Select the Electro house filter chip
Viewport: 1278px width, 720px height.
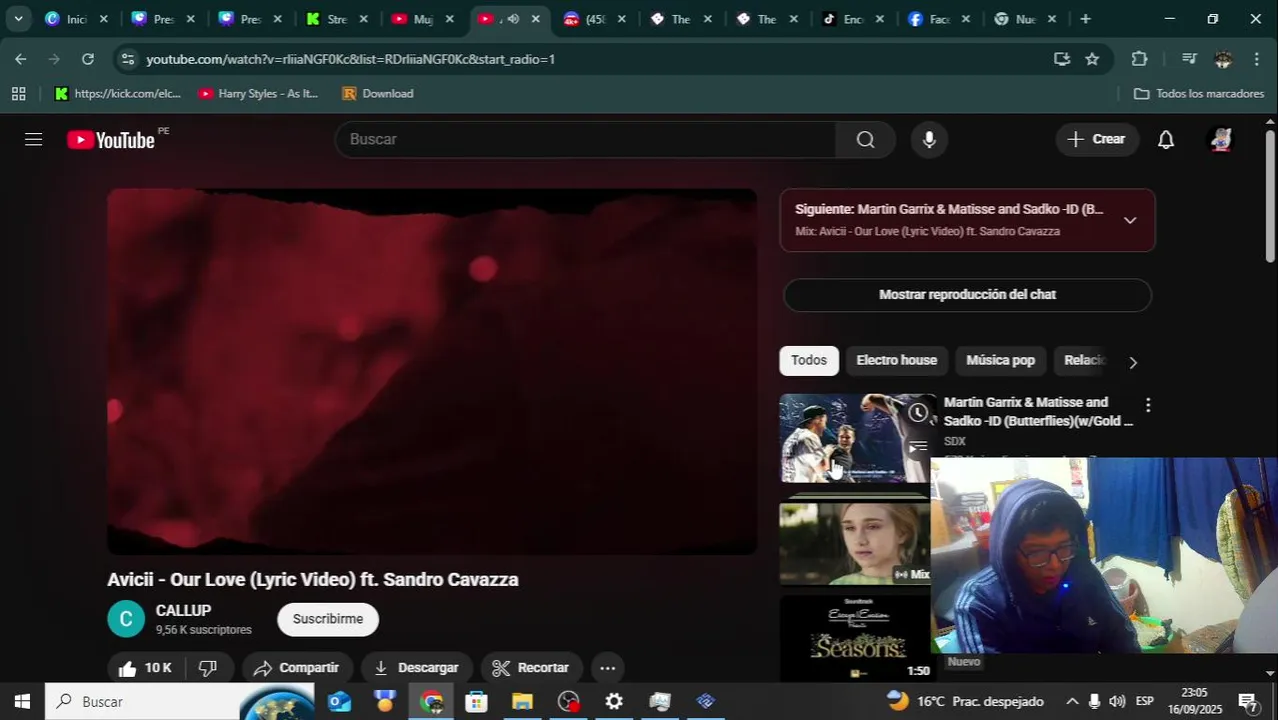pos(896,360)
